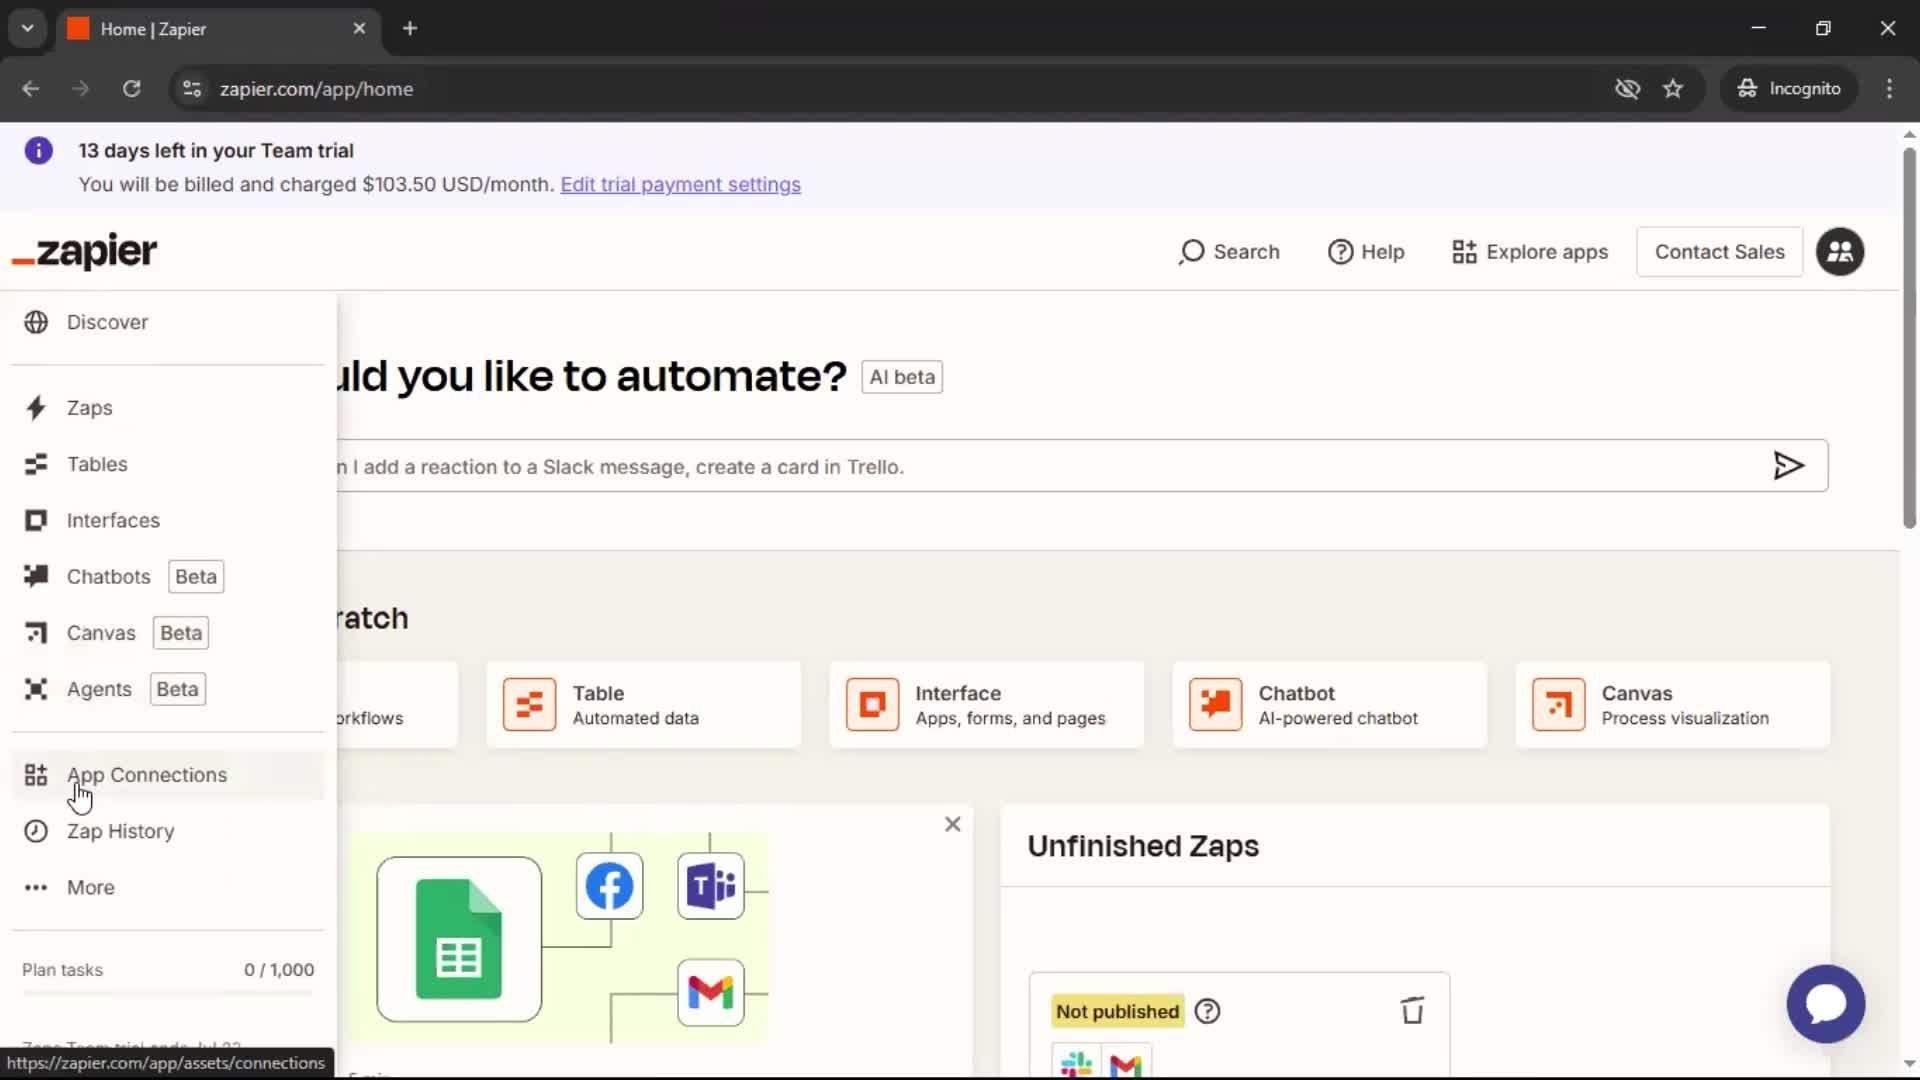Click Google Sheets icon in illustration
1920x1080 pixels.
coord(459,939)
